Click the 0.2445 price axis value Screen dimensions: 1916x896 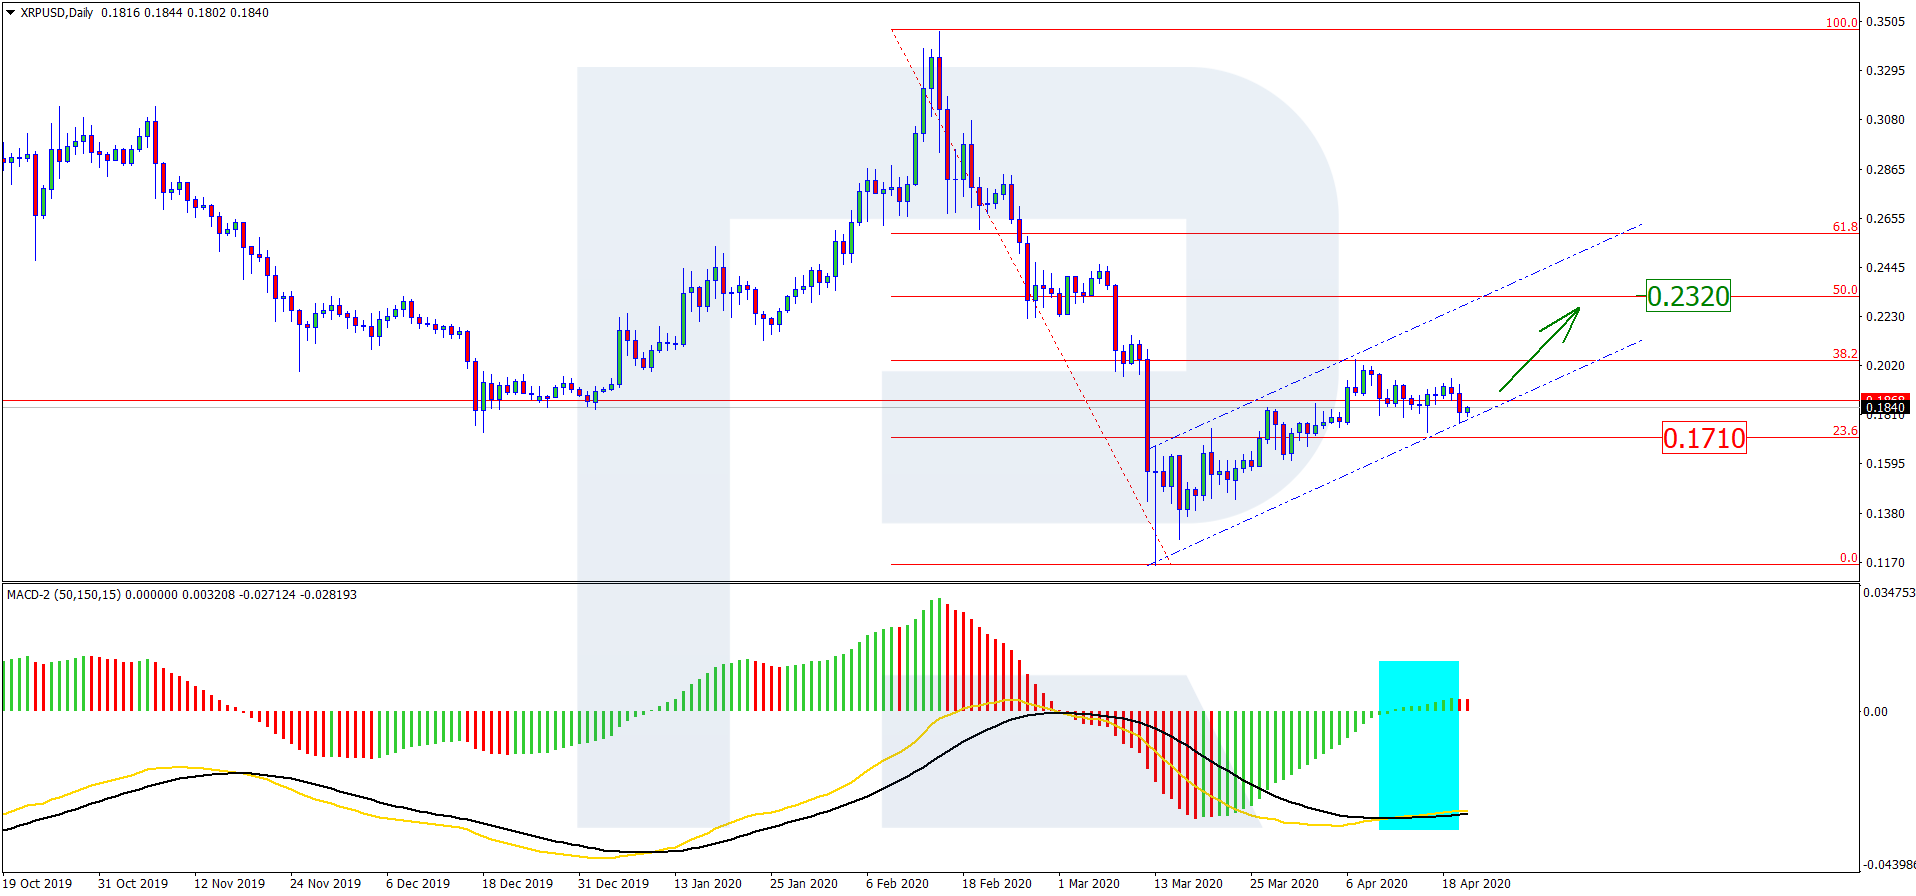[x=1885, y=268]
